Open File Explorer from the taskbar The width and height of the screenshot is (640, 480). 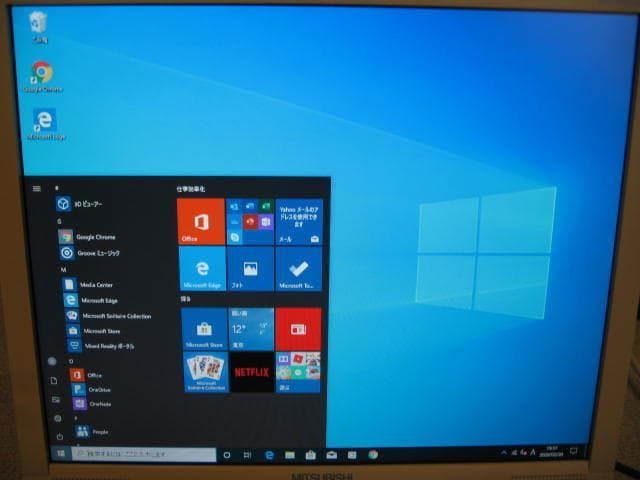pyautogui.click(x=290, y=455)
